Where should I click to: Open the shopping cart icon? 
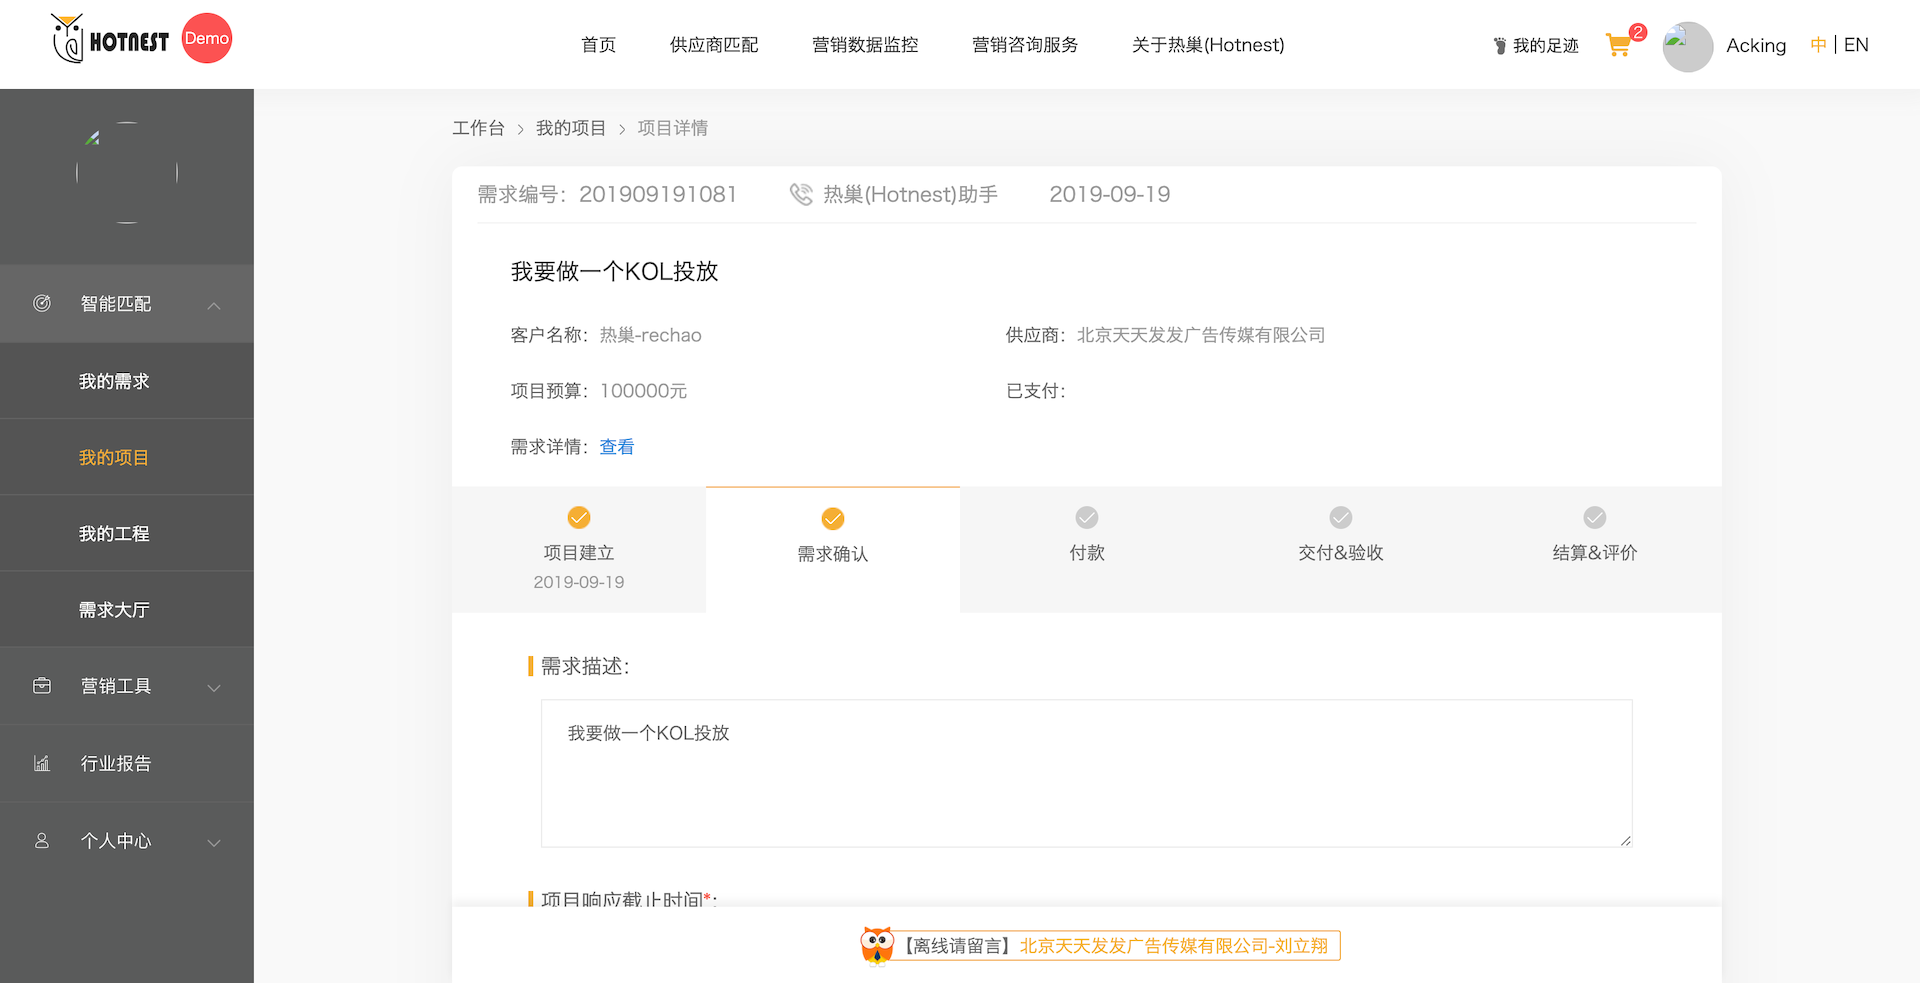click(1618, 45)
